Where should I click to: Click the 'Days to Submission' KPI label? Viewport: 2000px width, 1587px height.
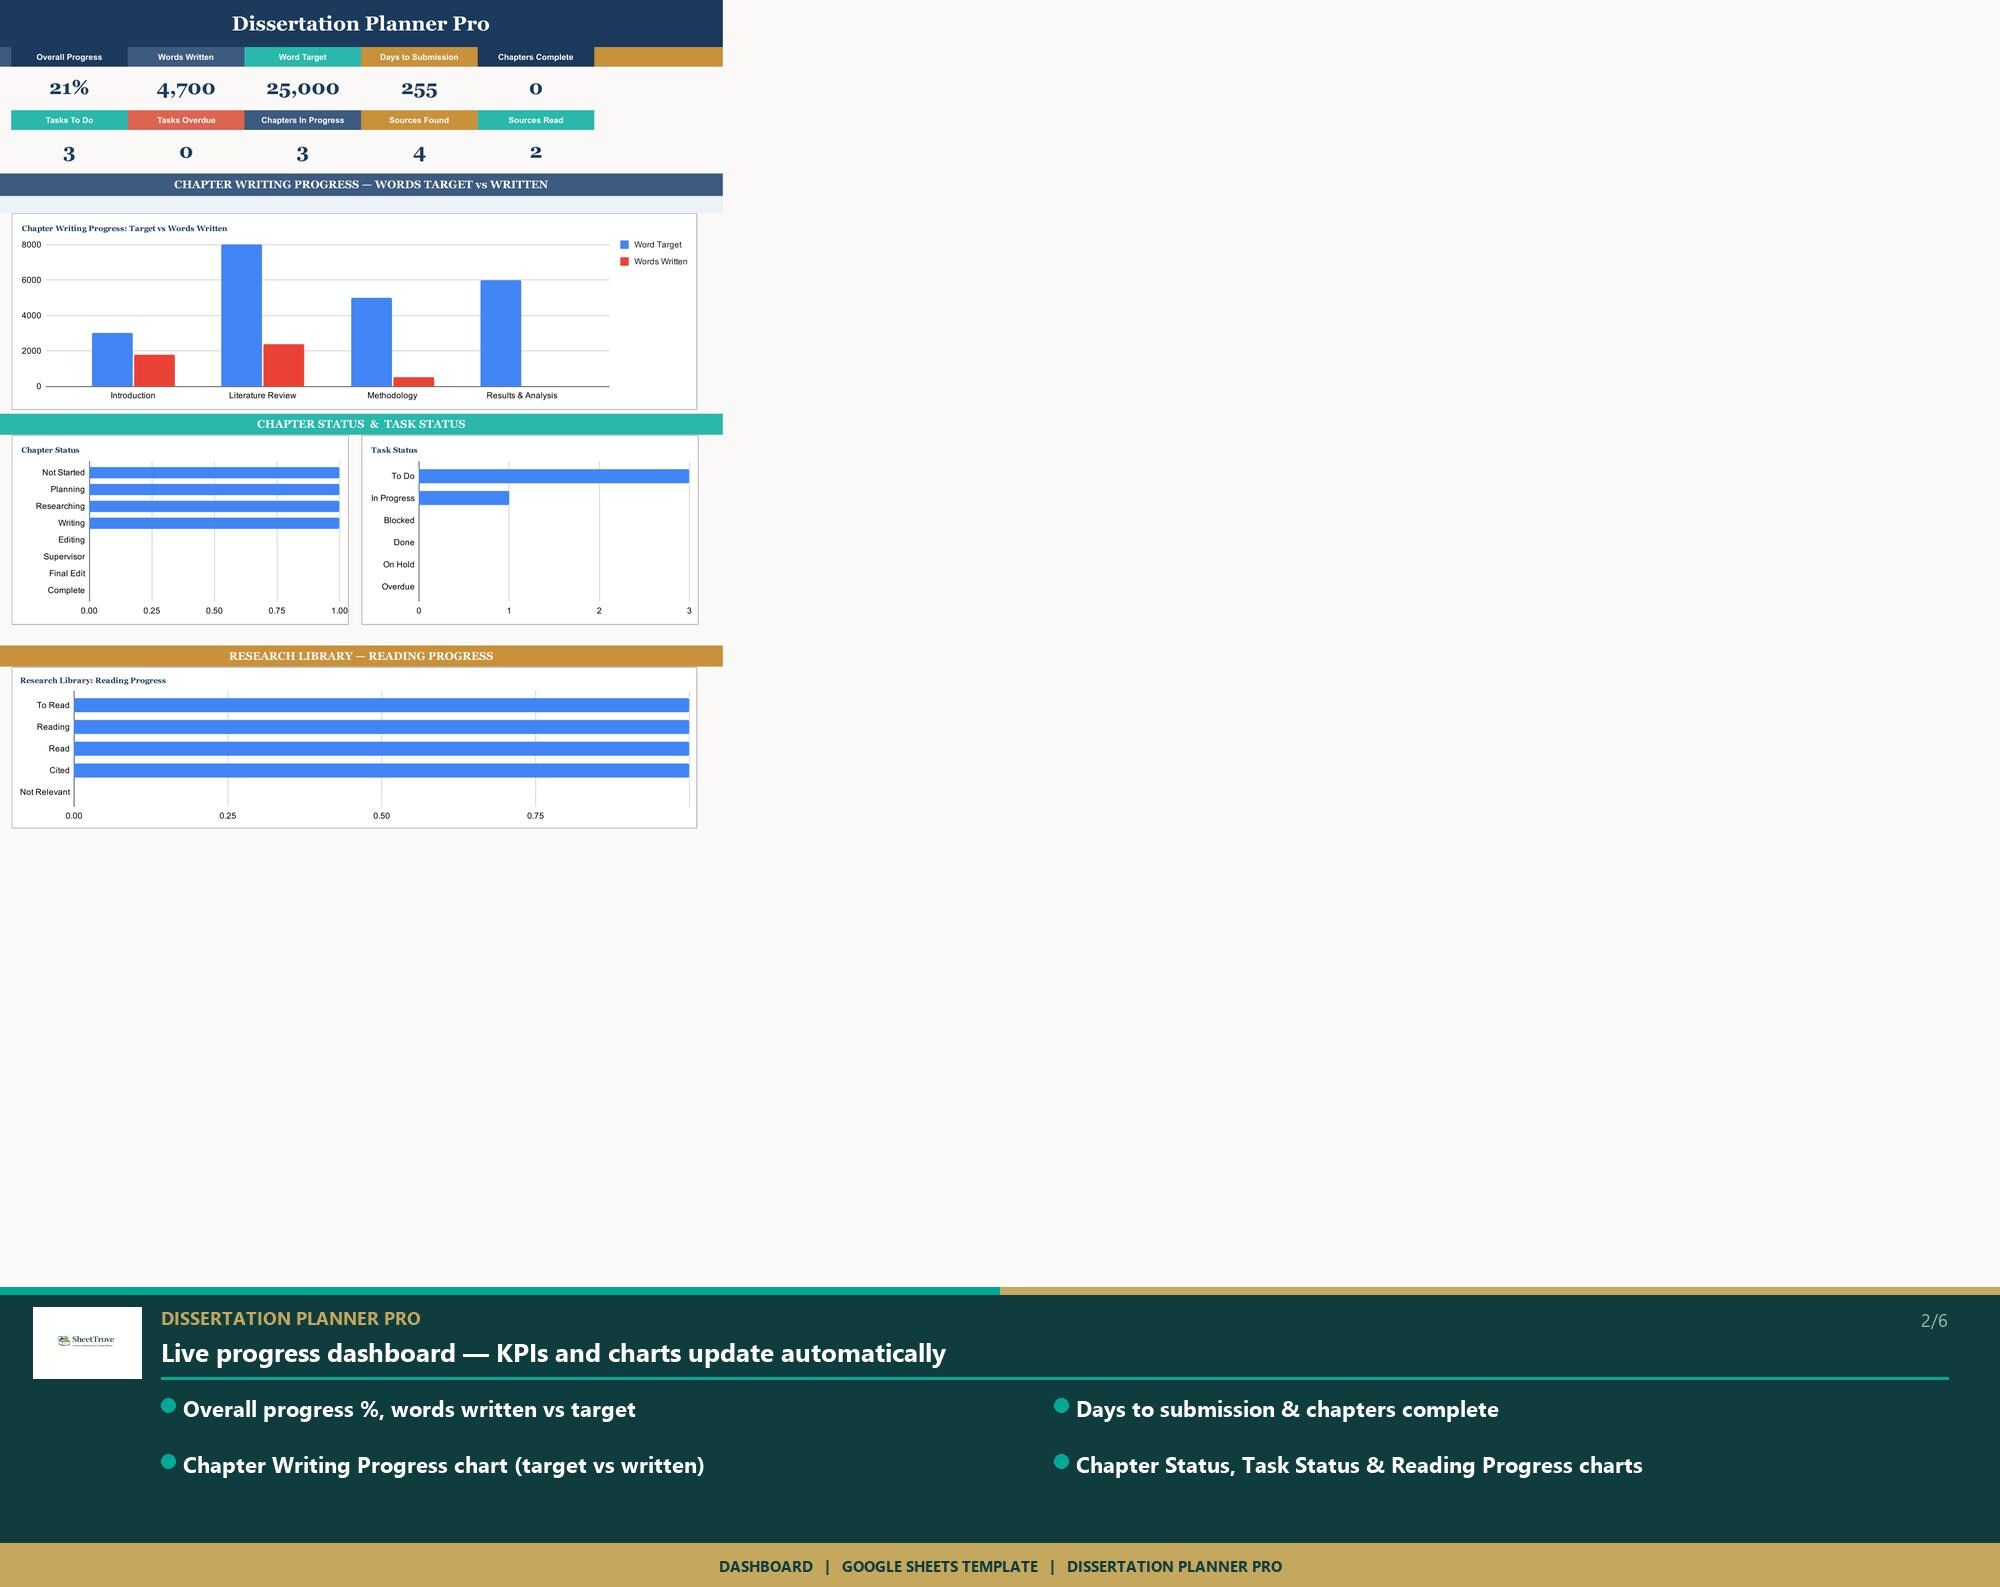(x=419, y=57)
